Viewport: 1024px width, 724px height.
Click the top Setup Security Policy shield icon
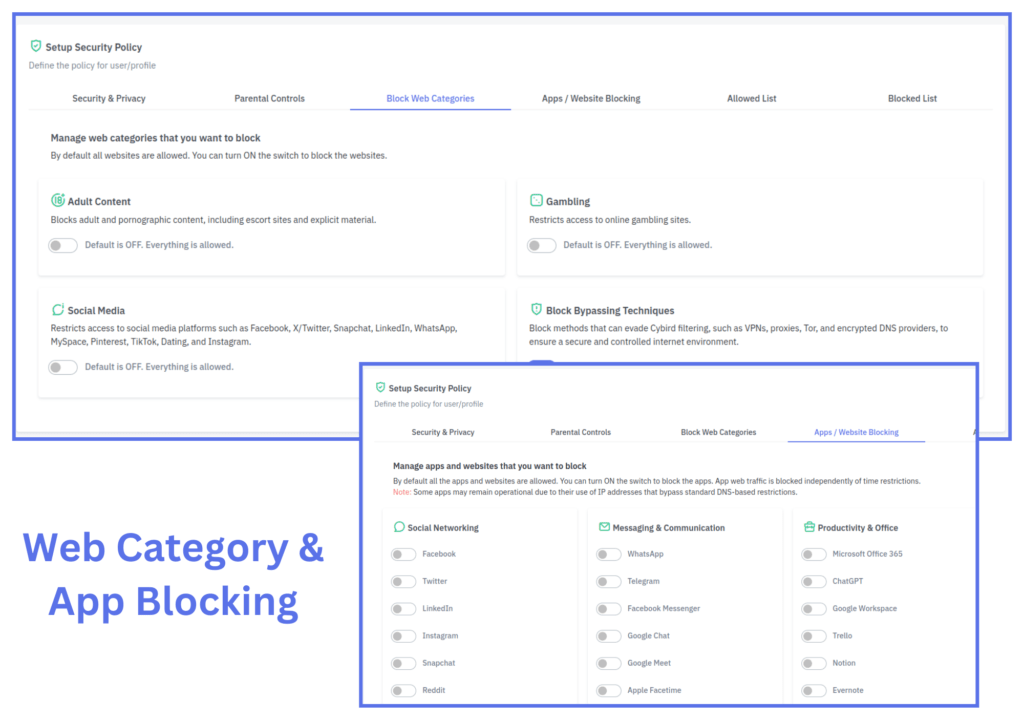[x=36, y=46]
